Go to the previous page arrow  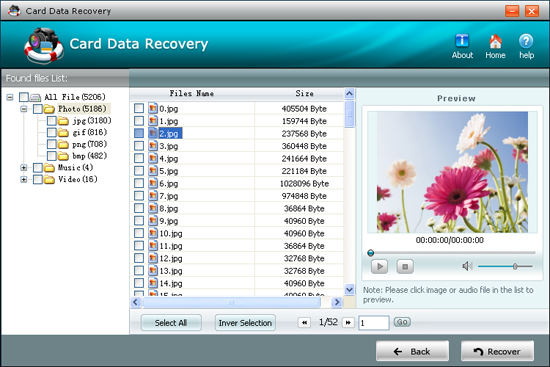pos(304,322)
